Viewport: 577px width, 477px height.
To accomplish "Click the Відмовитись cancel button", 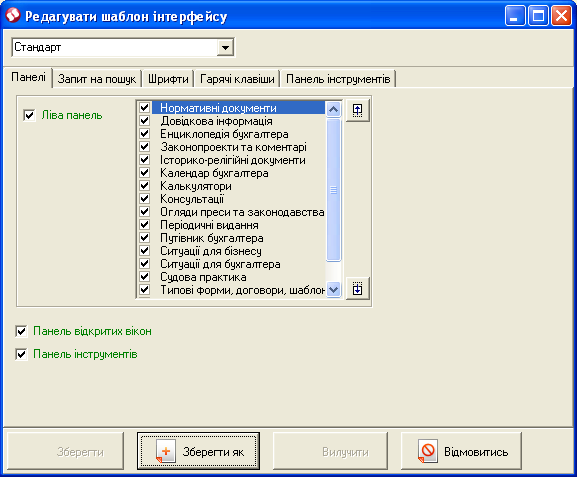I will [x=461, y=451].
